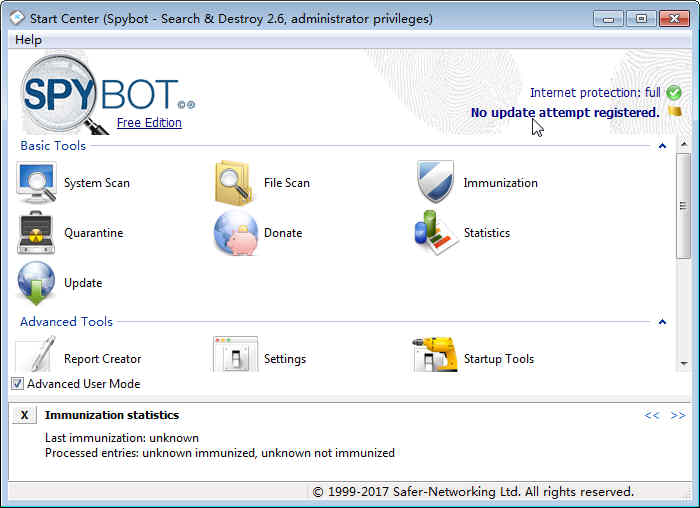The image size is (700, 508).
Task: Open the System Scan tool icon
Action: tap(36, 183)
